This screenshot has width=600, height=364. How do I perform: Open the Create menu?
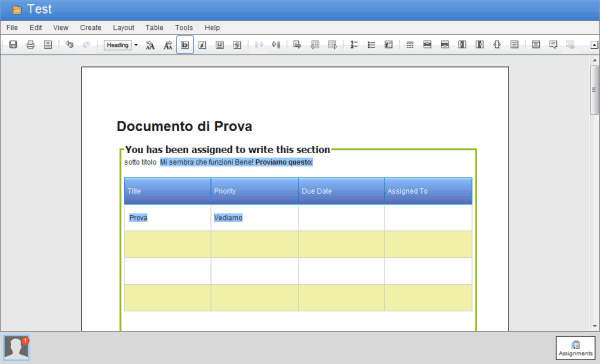tap(90, 28)
